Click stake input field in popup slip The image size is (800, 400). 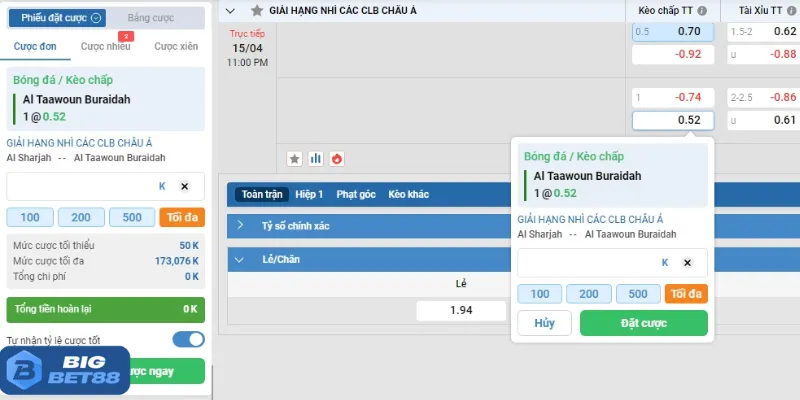click(x=612, y=263)
